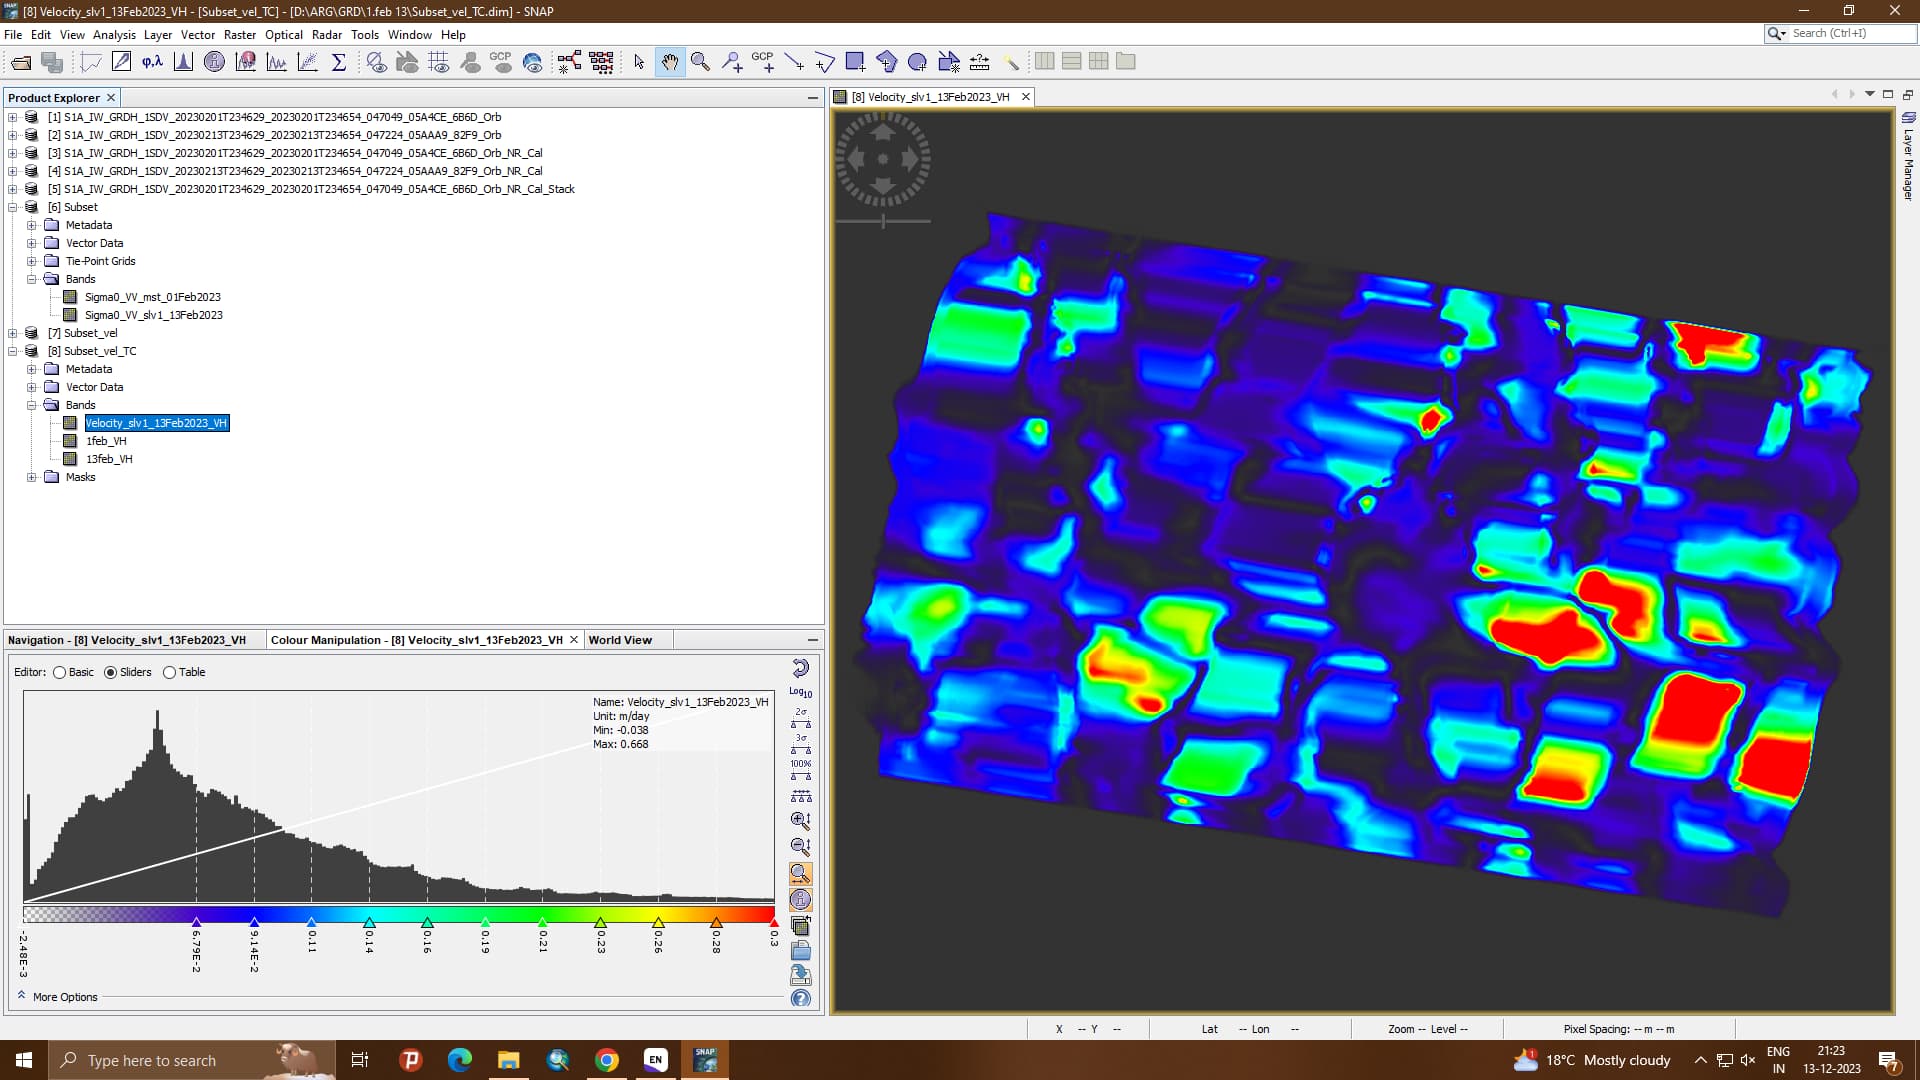Select the Sliders editor radio button

tap(111, 672)
